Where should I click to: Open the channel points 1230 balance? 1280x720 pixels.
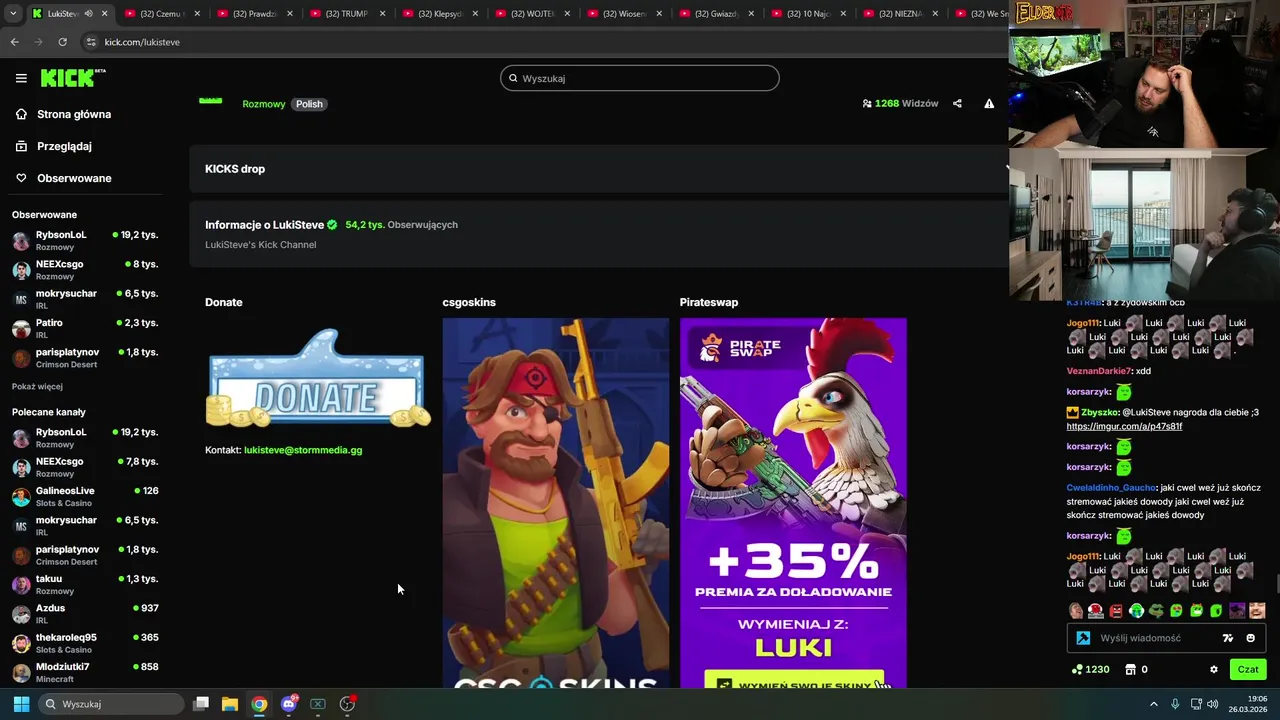click(x=1090, y=670)
